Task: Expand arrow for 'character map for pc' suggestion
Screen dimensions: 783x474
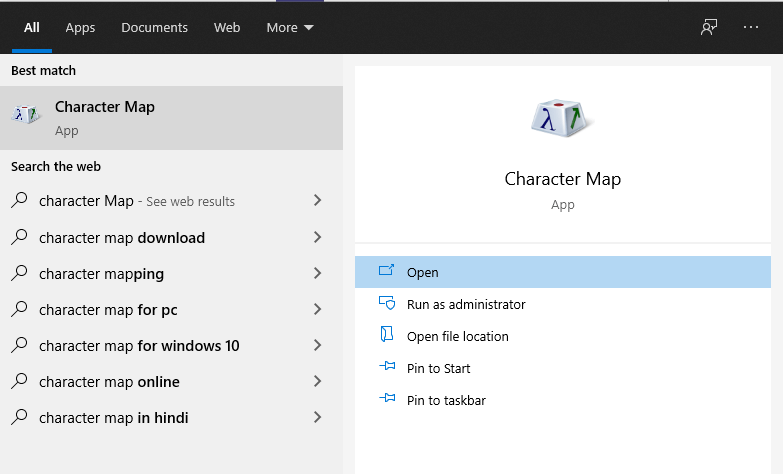Action: [x=317, y=309]
